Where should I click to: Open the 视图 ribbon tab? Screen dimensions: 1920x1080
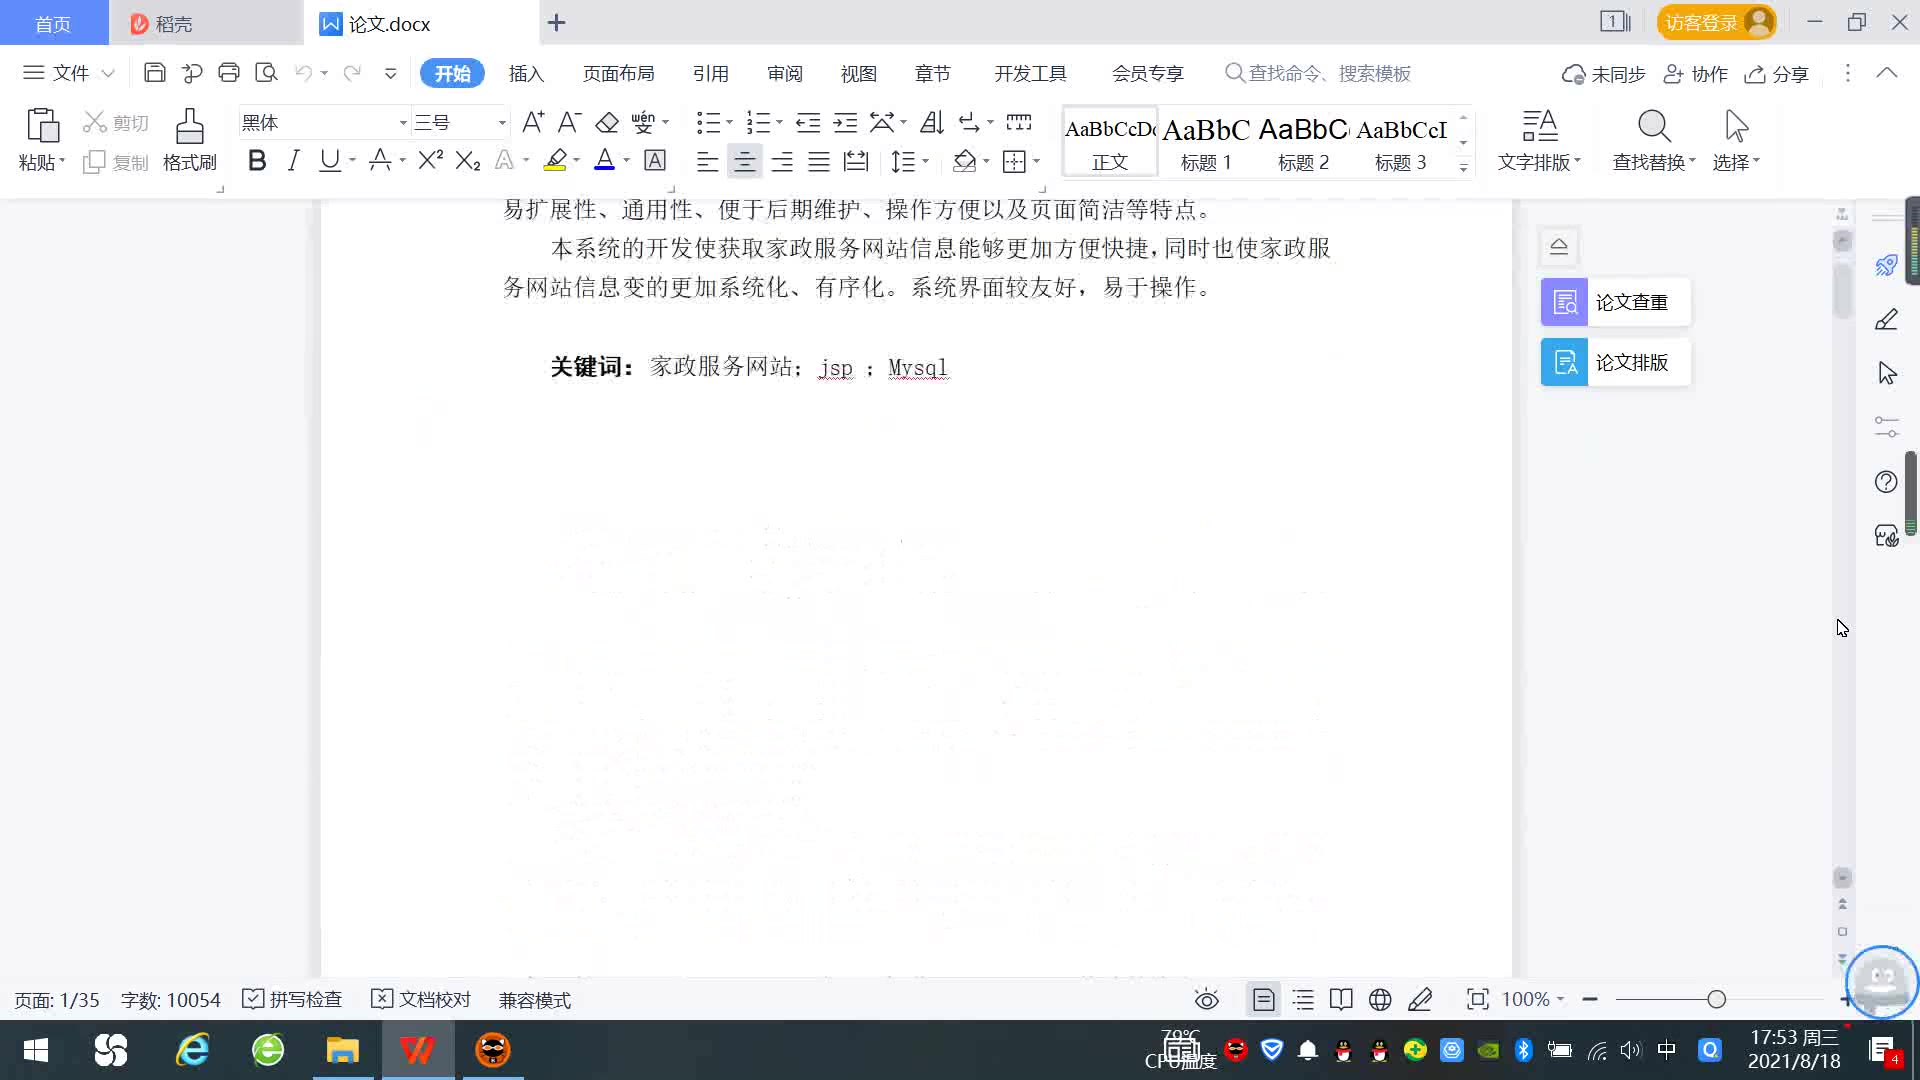click(x=858, y=73)
